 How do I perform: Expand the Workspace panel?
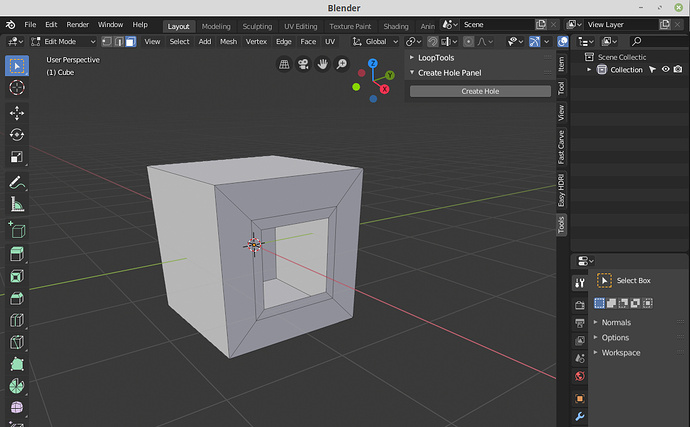[620, 353]
